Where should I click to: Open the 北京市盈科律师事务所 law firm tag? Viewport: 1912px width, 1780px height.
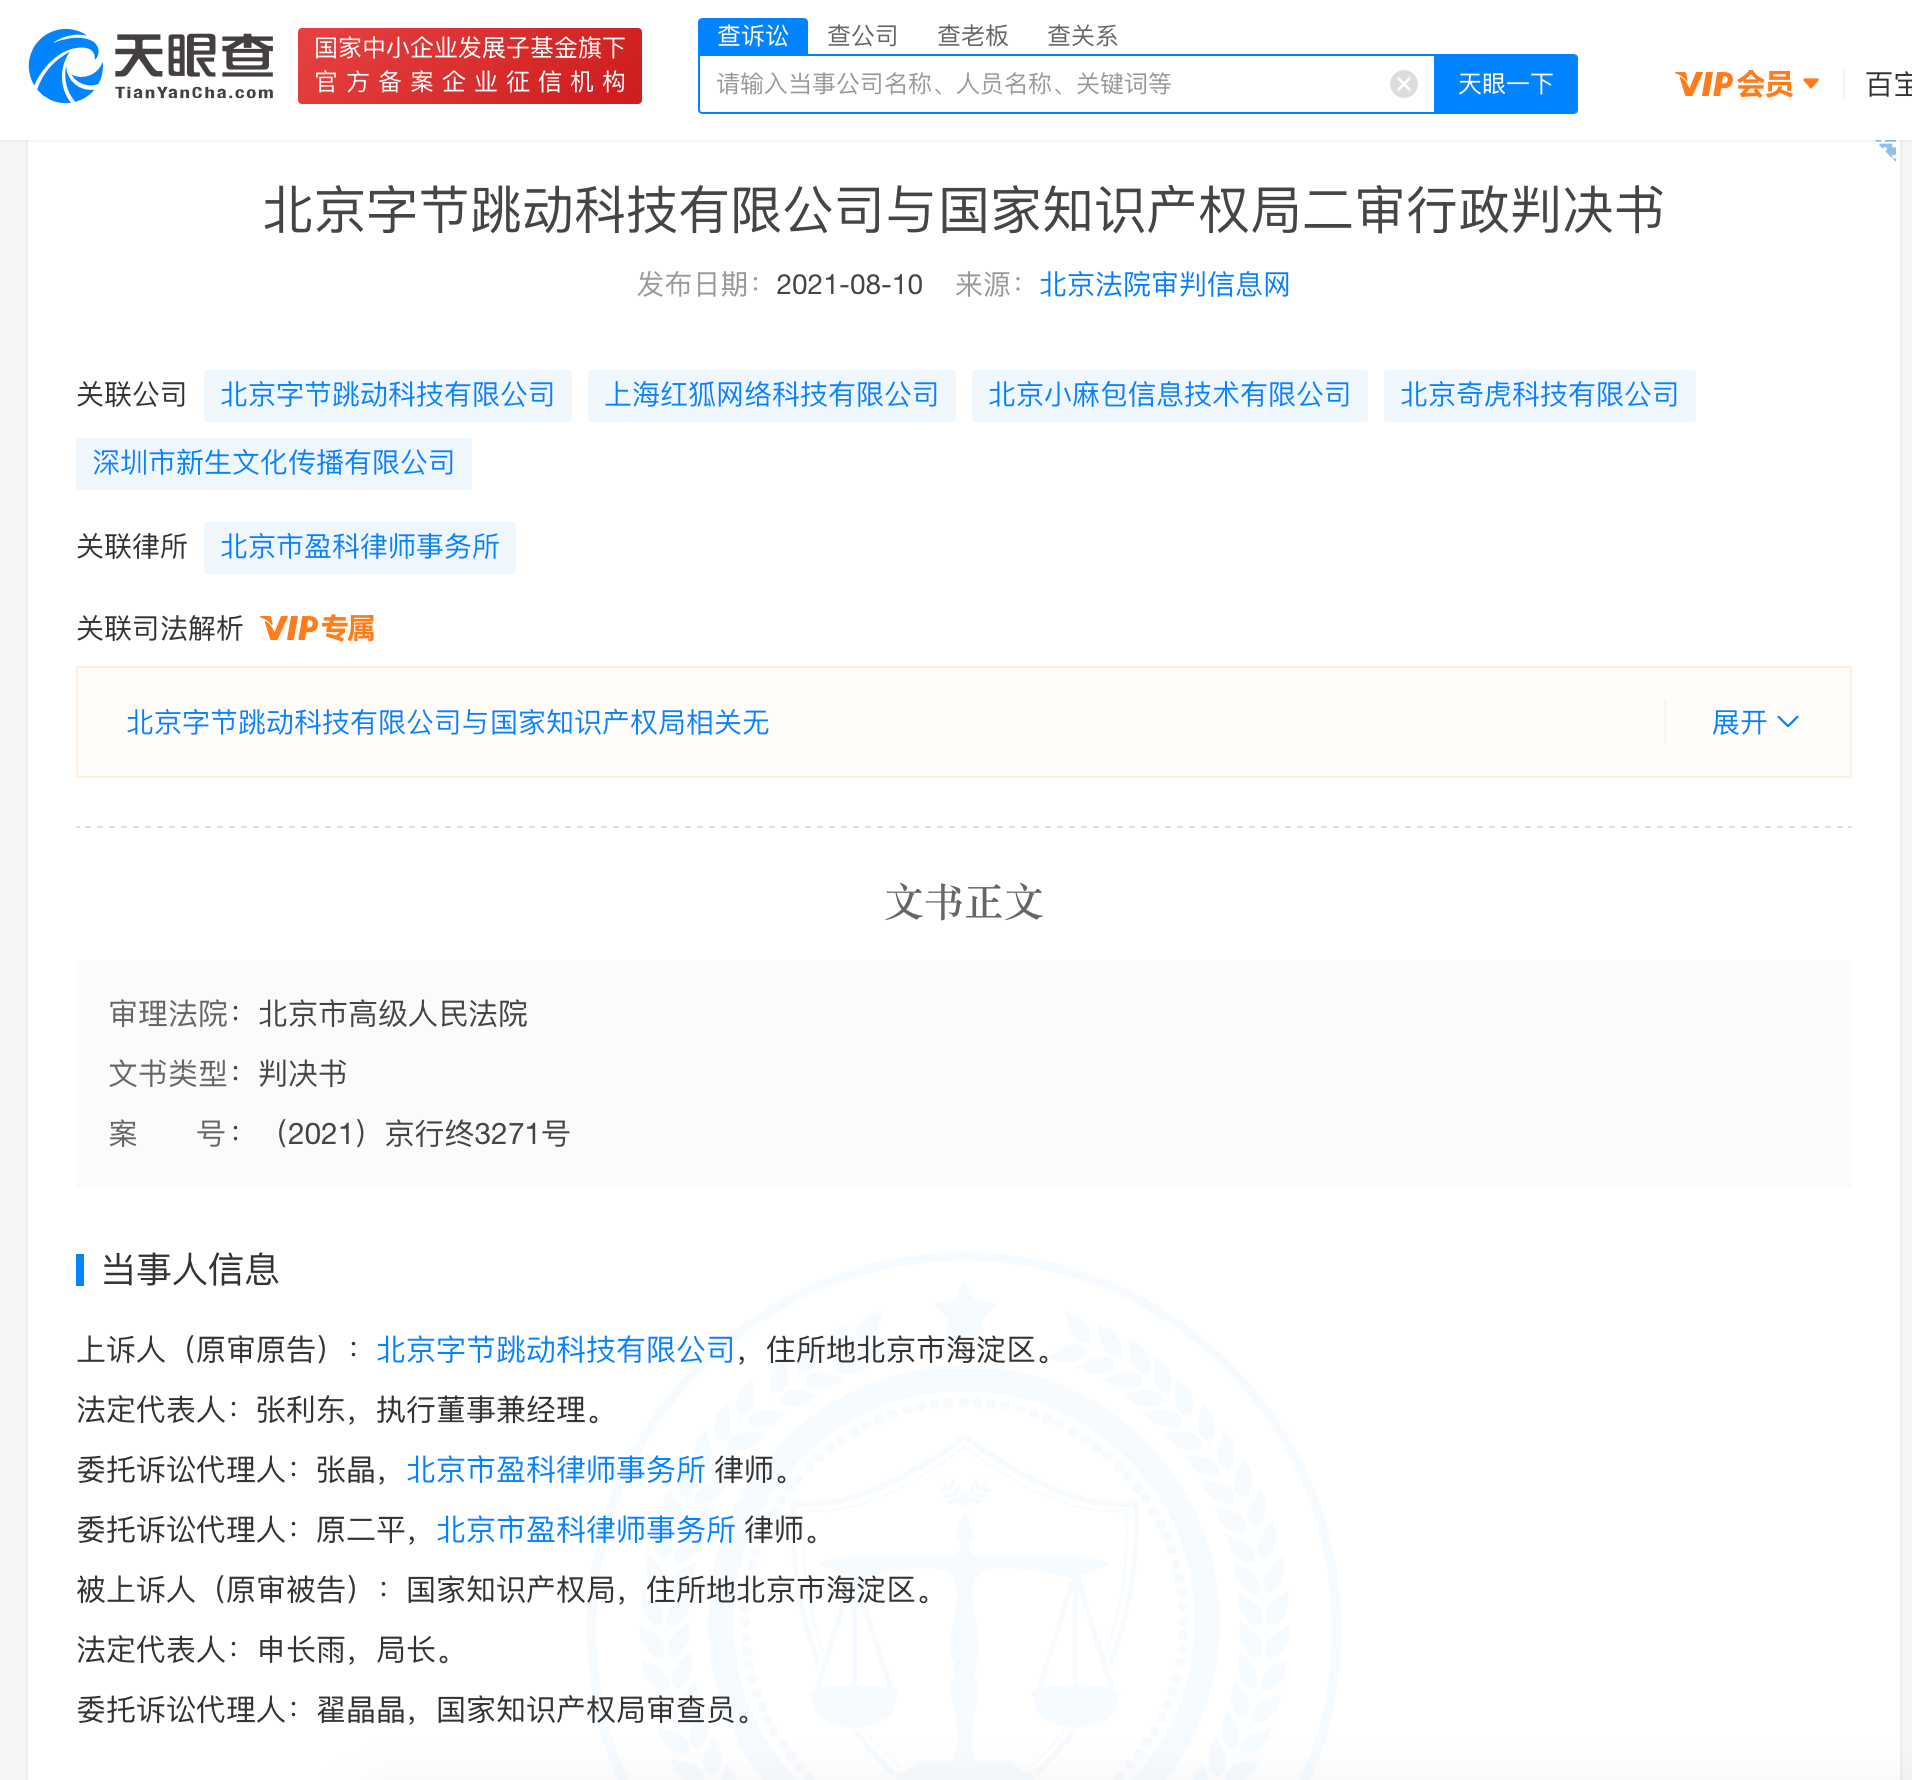click(x=359, y=547)
